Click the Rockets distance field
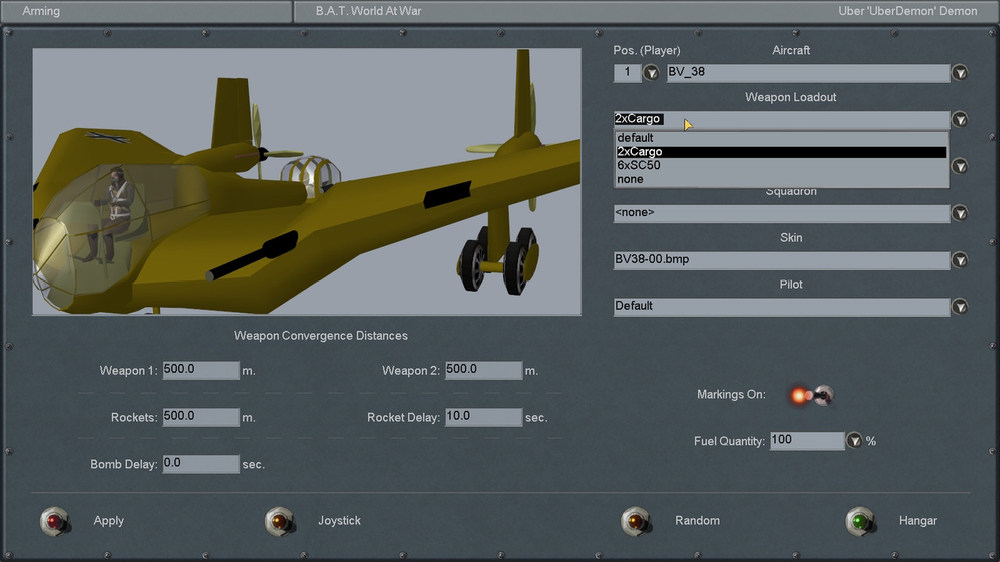The height and width of the screenshot is (562, 1000). [x=201, y=417]
